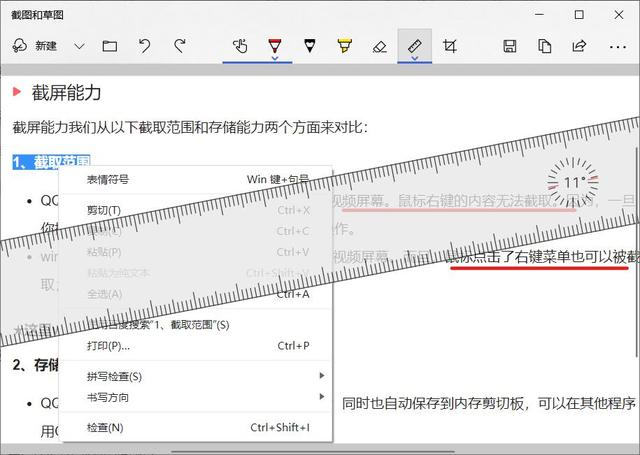Share the snip
The width and height of the screenshot is (640, 455).
click(x=579, y=46)
